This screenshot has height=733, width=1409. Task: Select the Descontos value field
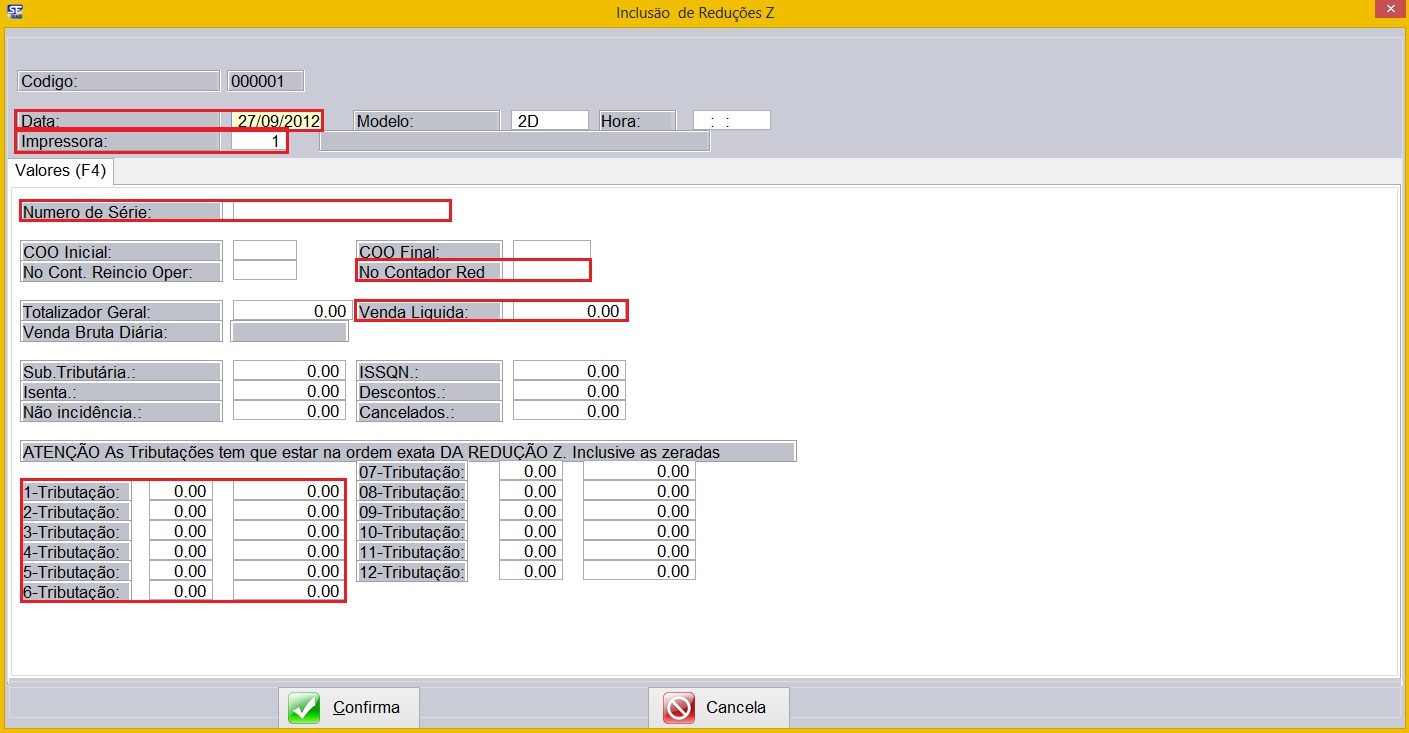coord(569,391)
